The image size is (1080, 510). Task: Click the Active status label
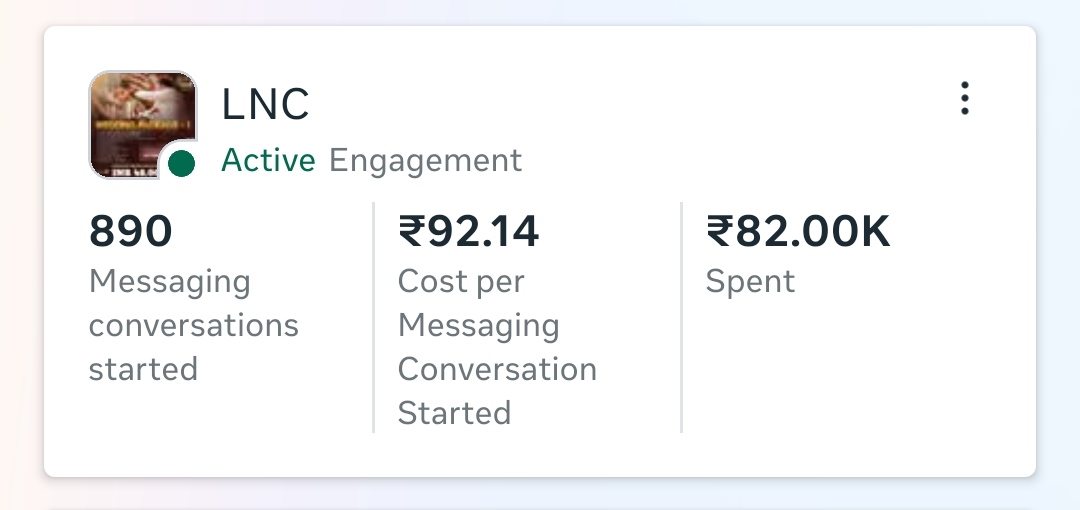pyautogui.click(x=268, y=161)
